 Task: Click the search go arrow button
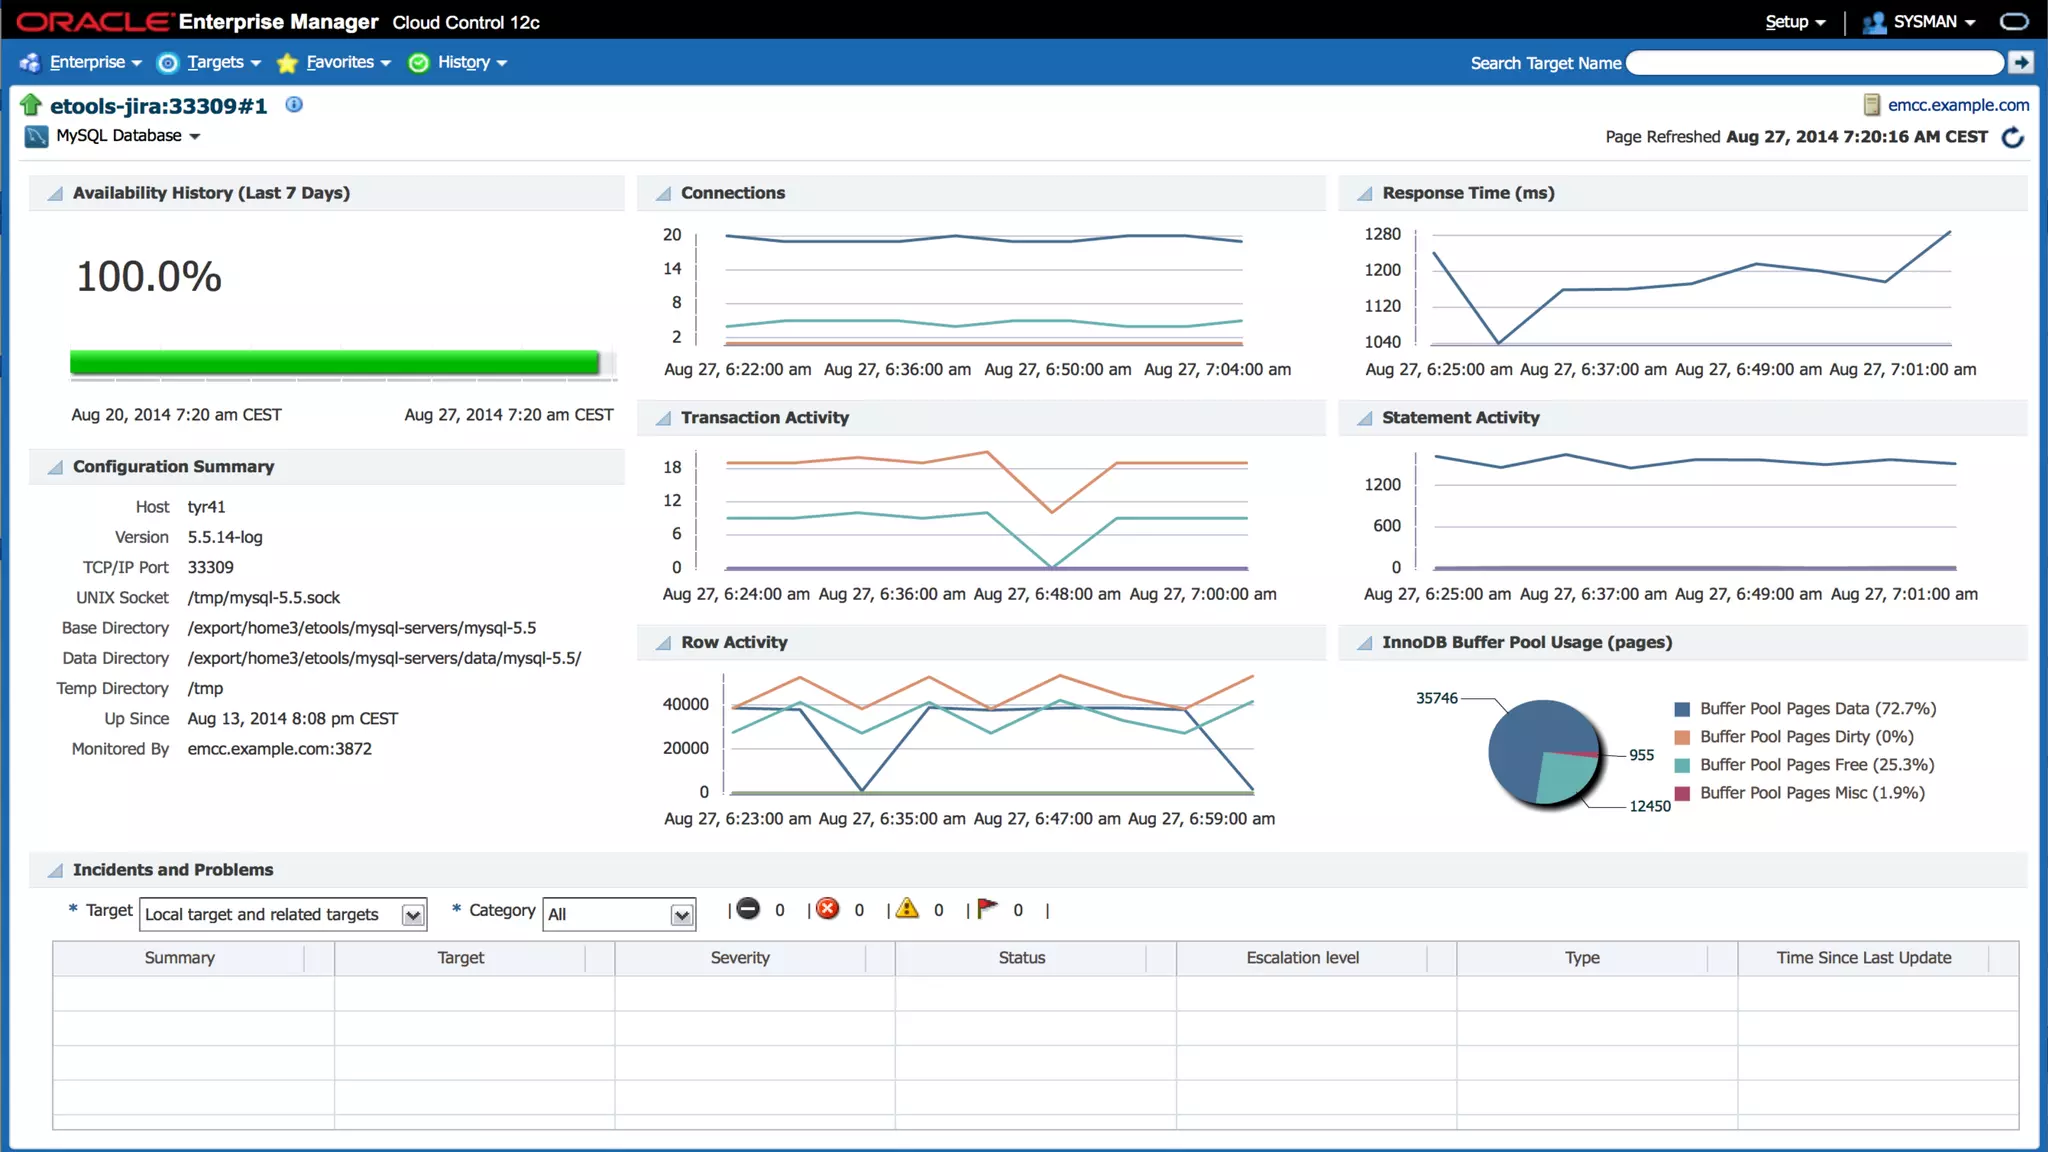coord(2021,62)
